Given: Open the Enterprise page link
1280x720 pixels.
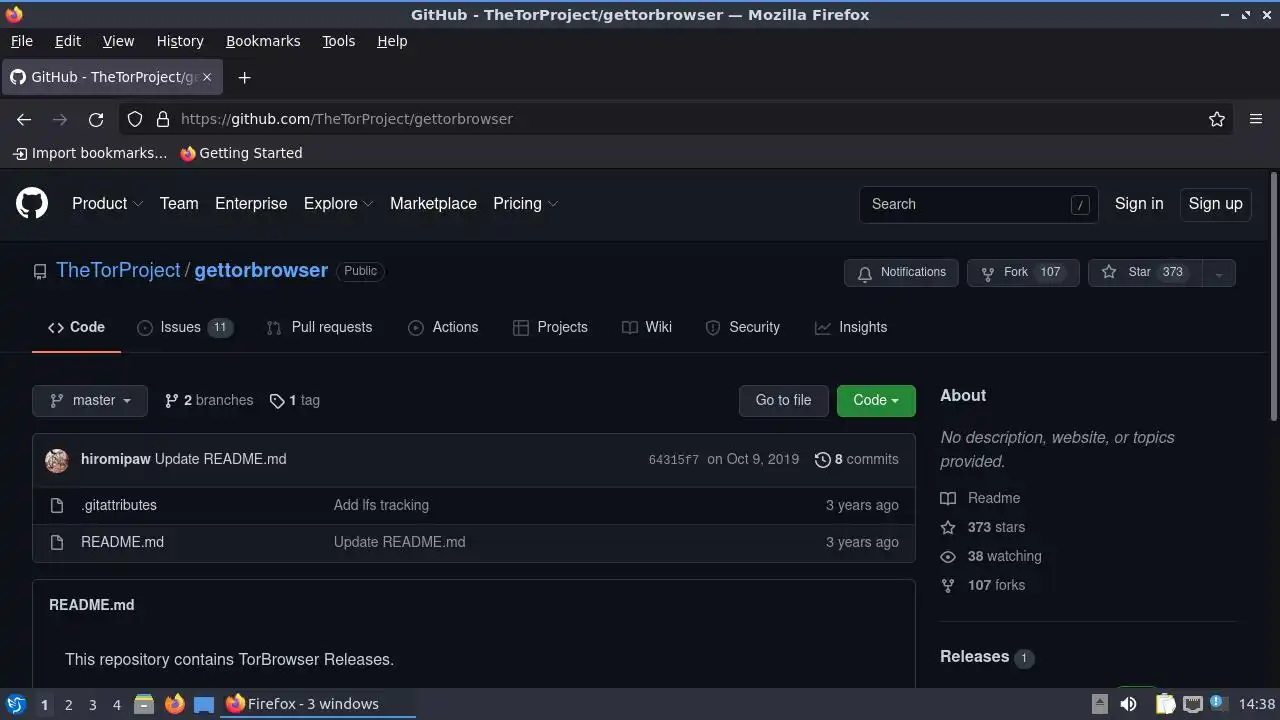Looking at the screenshot, I should [251, 203].
